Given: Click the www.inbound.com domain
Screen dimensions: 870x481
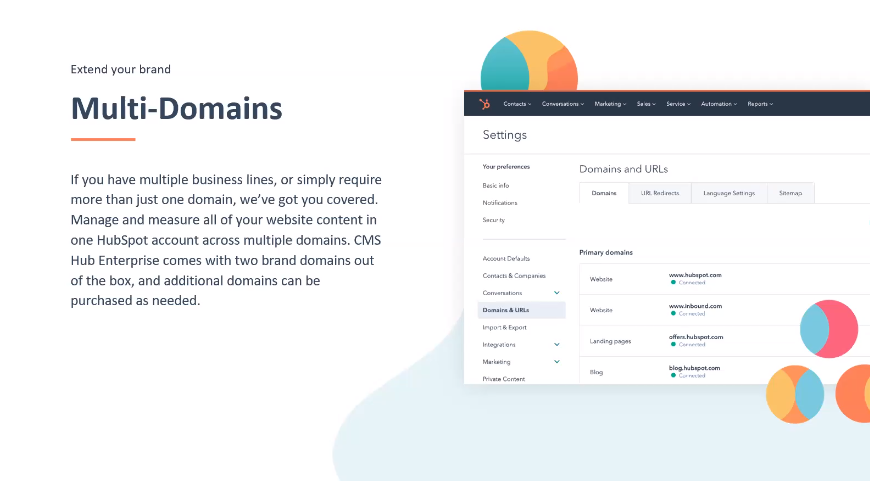Looking at the screenshot, I should (695, 306).
